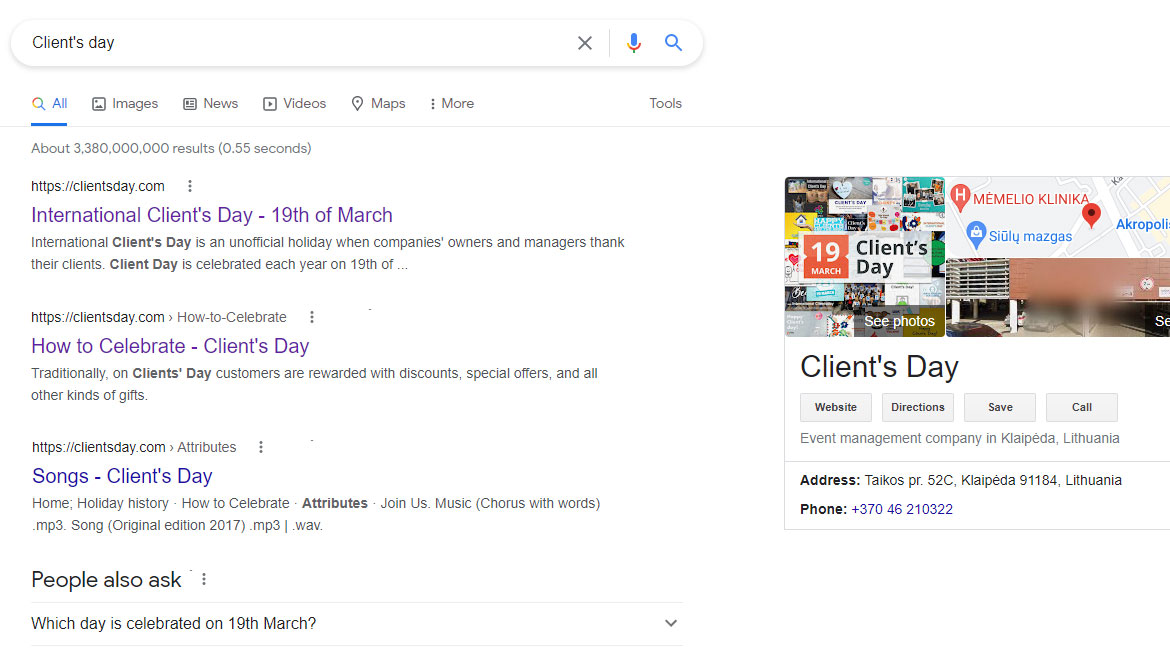Open three-dot menu beside Attributes result URL
The image size is (1170, 660).
261,447
